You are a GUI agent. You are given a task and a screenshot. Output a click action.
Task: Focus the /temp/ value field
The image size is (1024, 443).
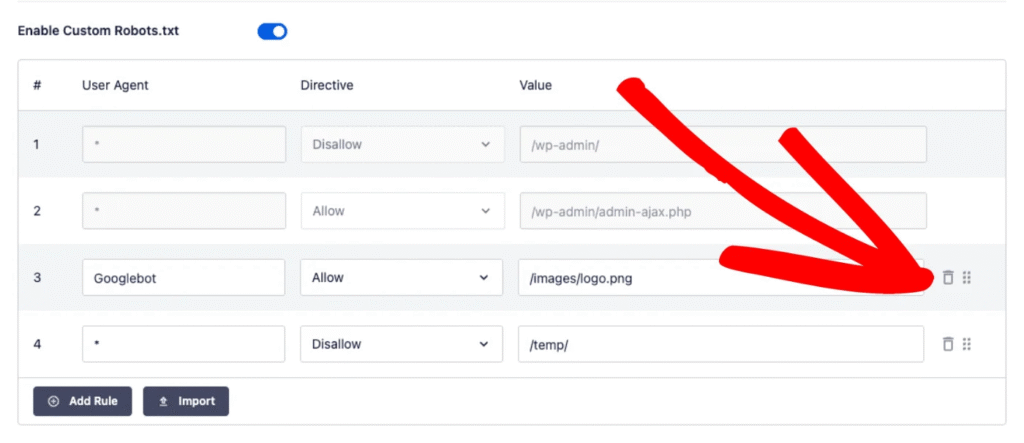(x=721, y=344)
